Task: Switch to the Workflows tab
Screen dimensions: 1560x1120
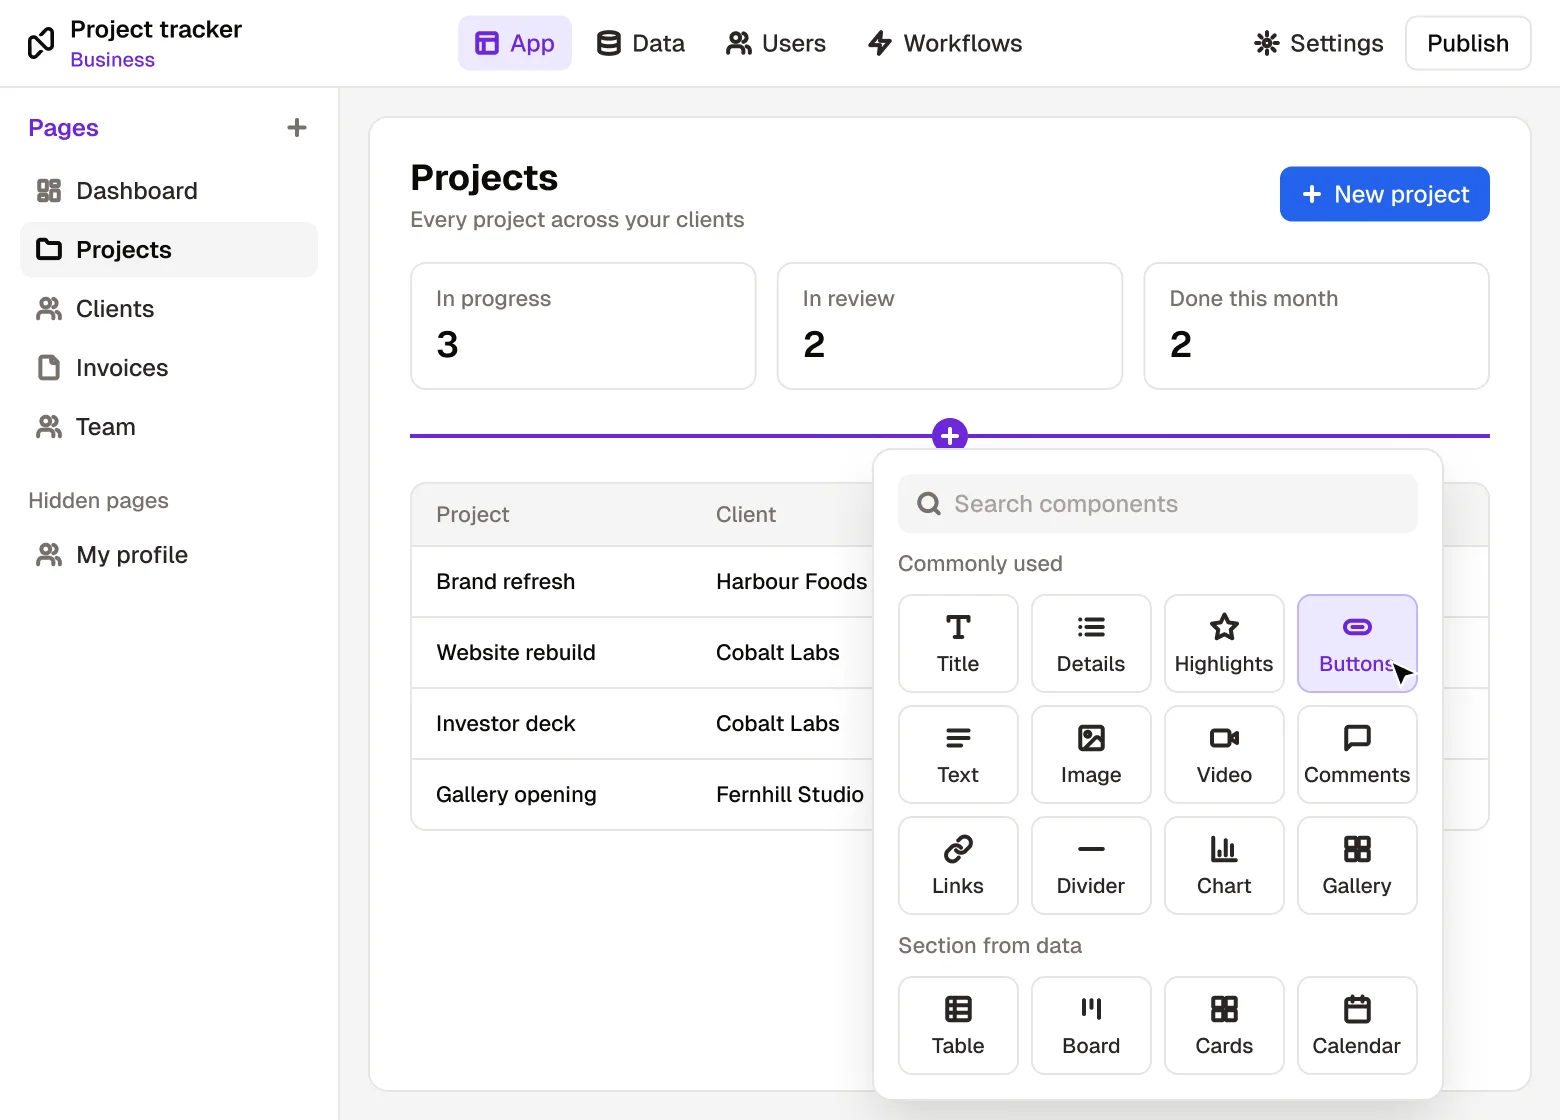Action: tap(945, 43)
